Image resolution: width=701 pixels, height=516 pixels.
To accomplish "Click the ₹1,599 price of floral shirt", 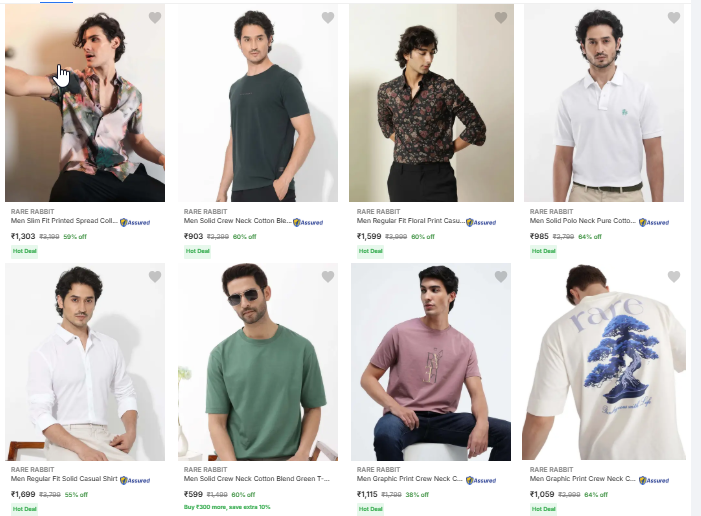I will click(370, 237).
